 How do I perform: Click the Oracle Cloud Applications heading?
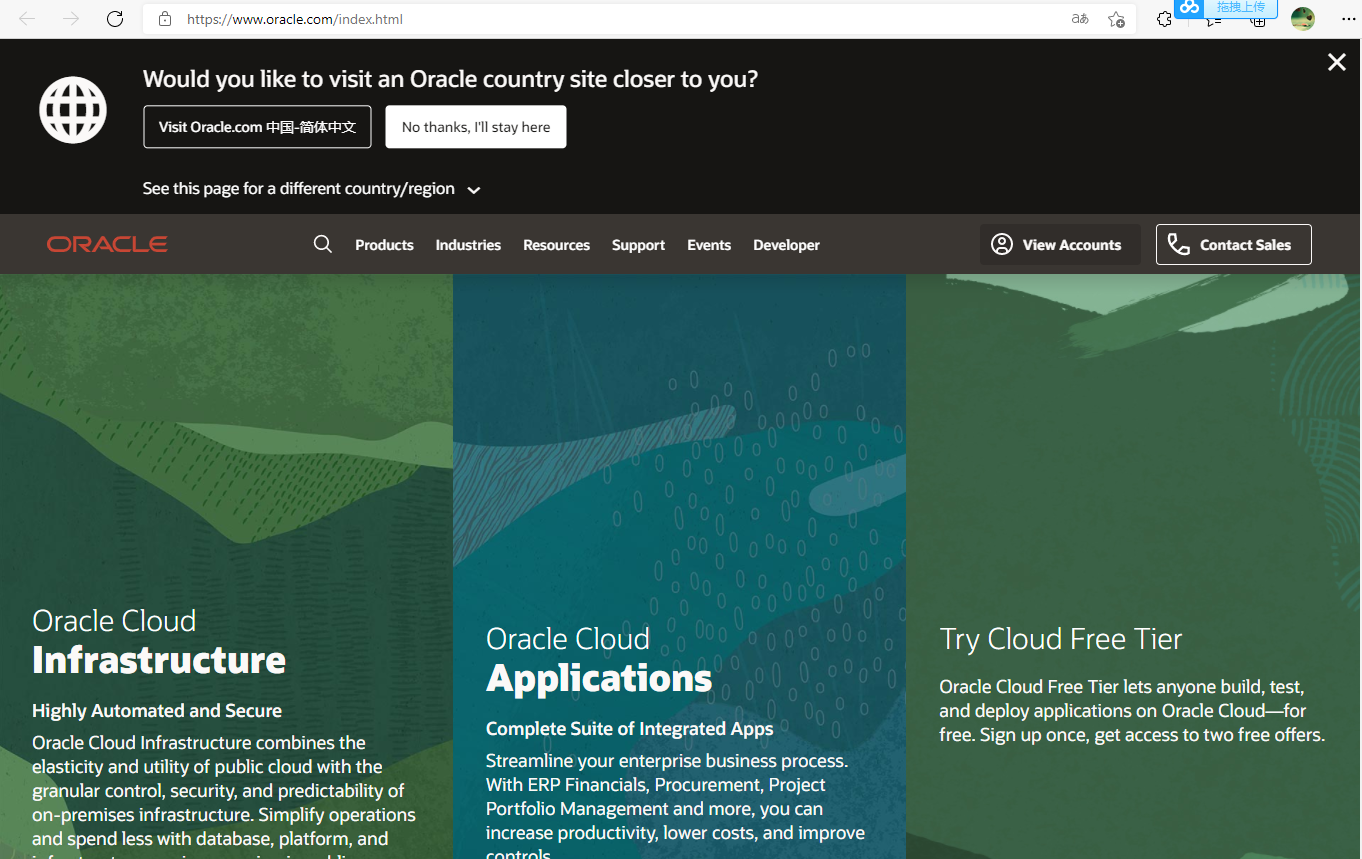(599, 659)
